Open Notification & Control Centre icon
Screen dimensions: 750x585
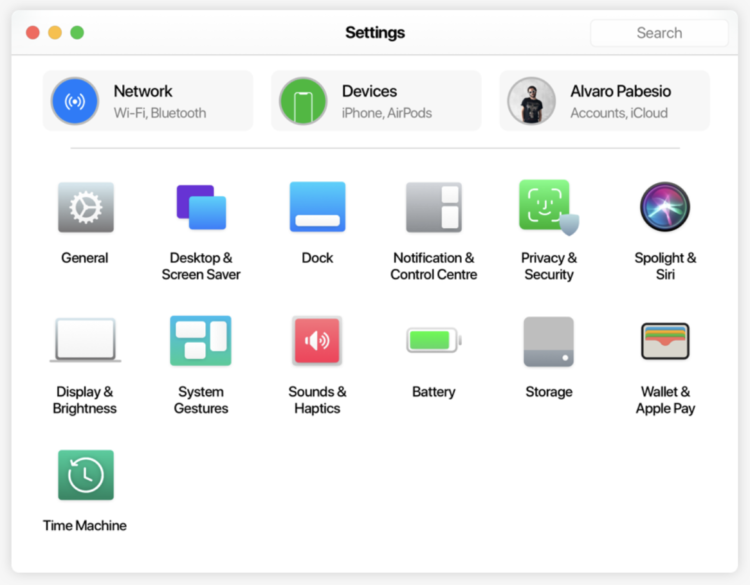point(434,207)
